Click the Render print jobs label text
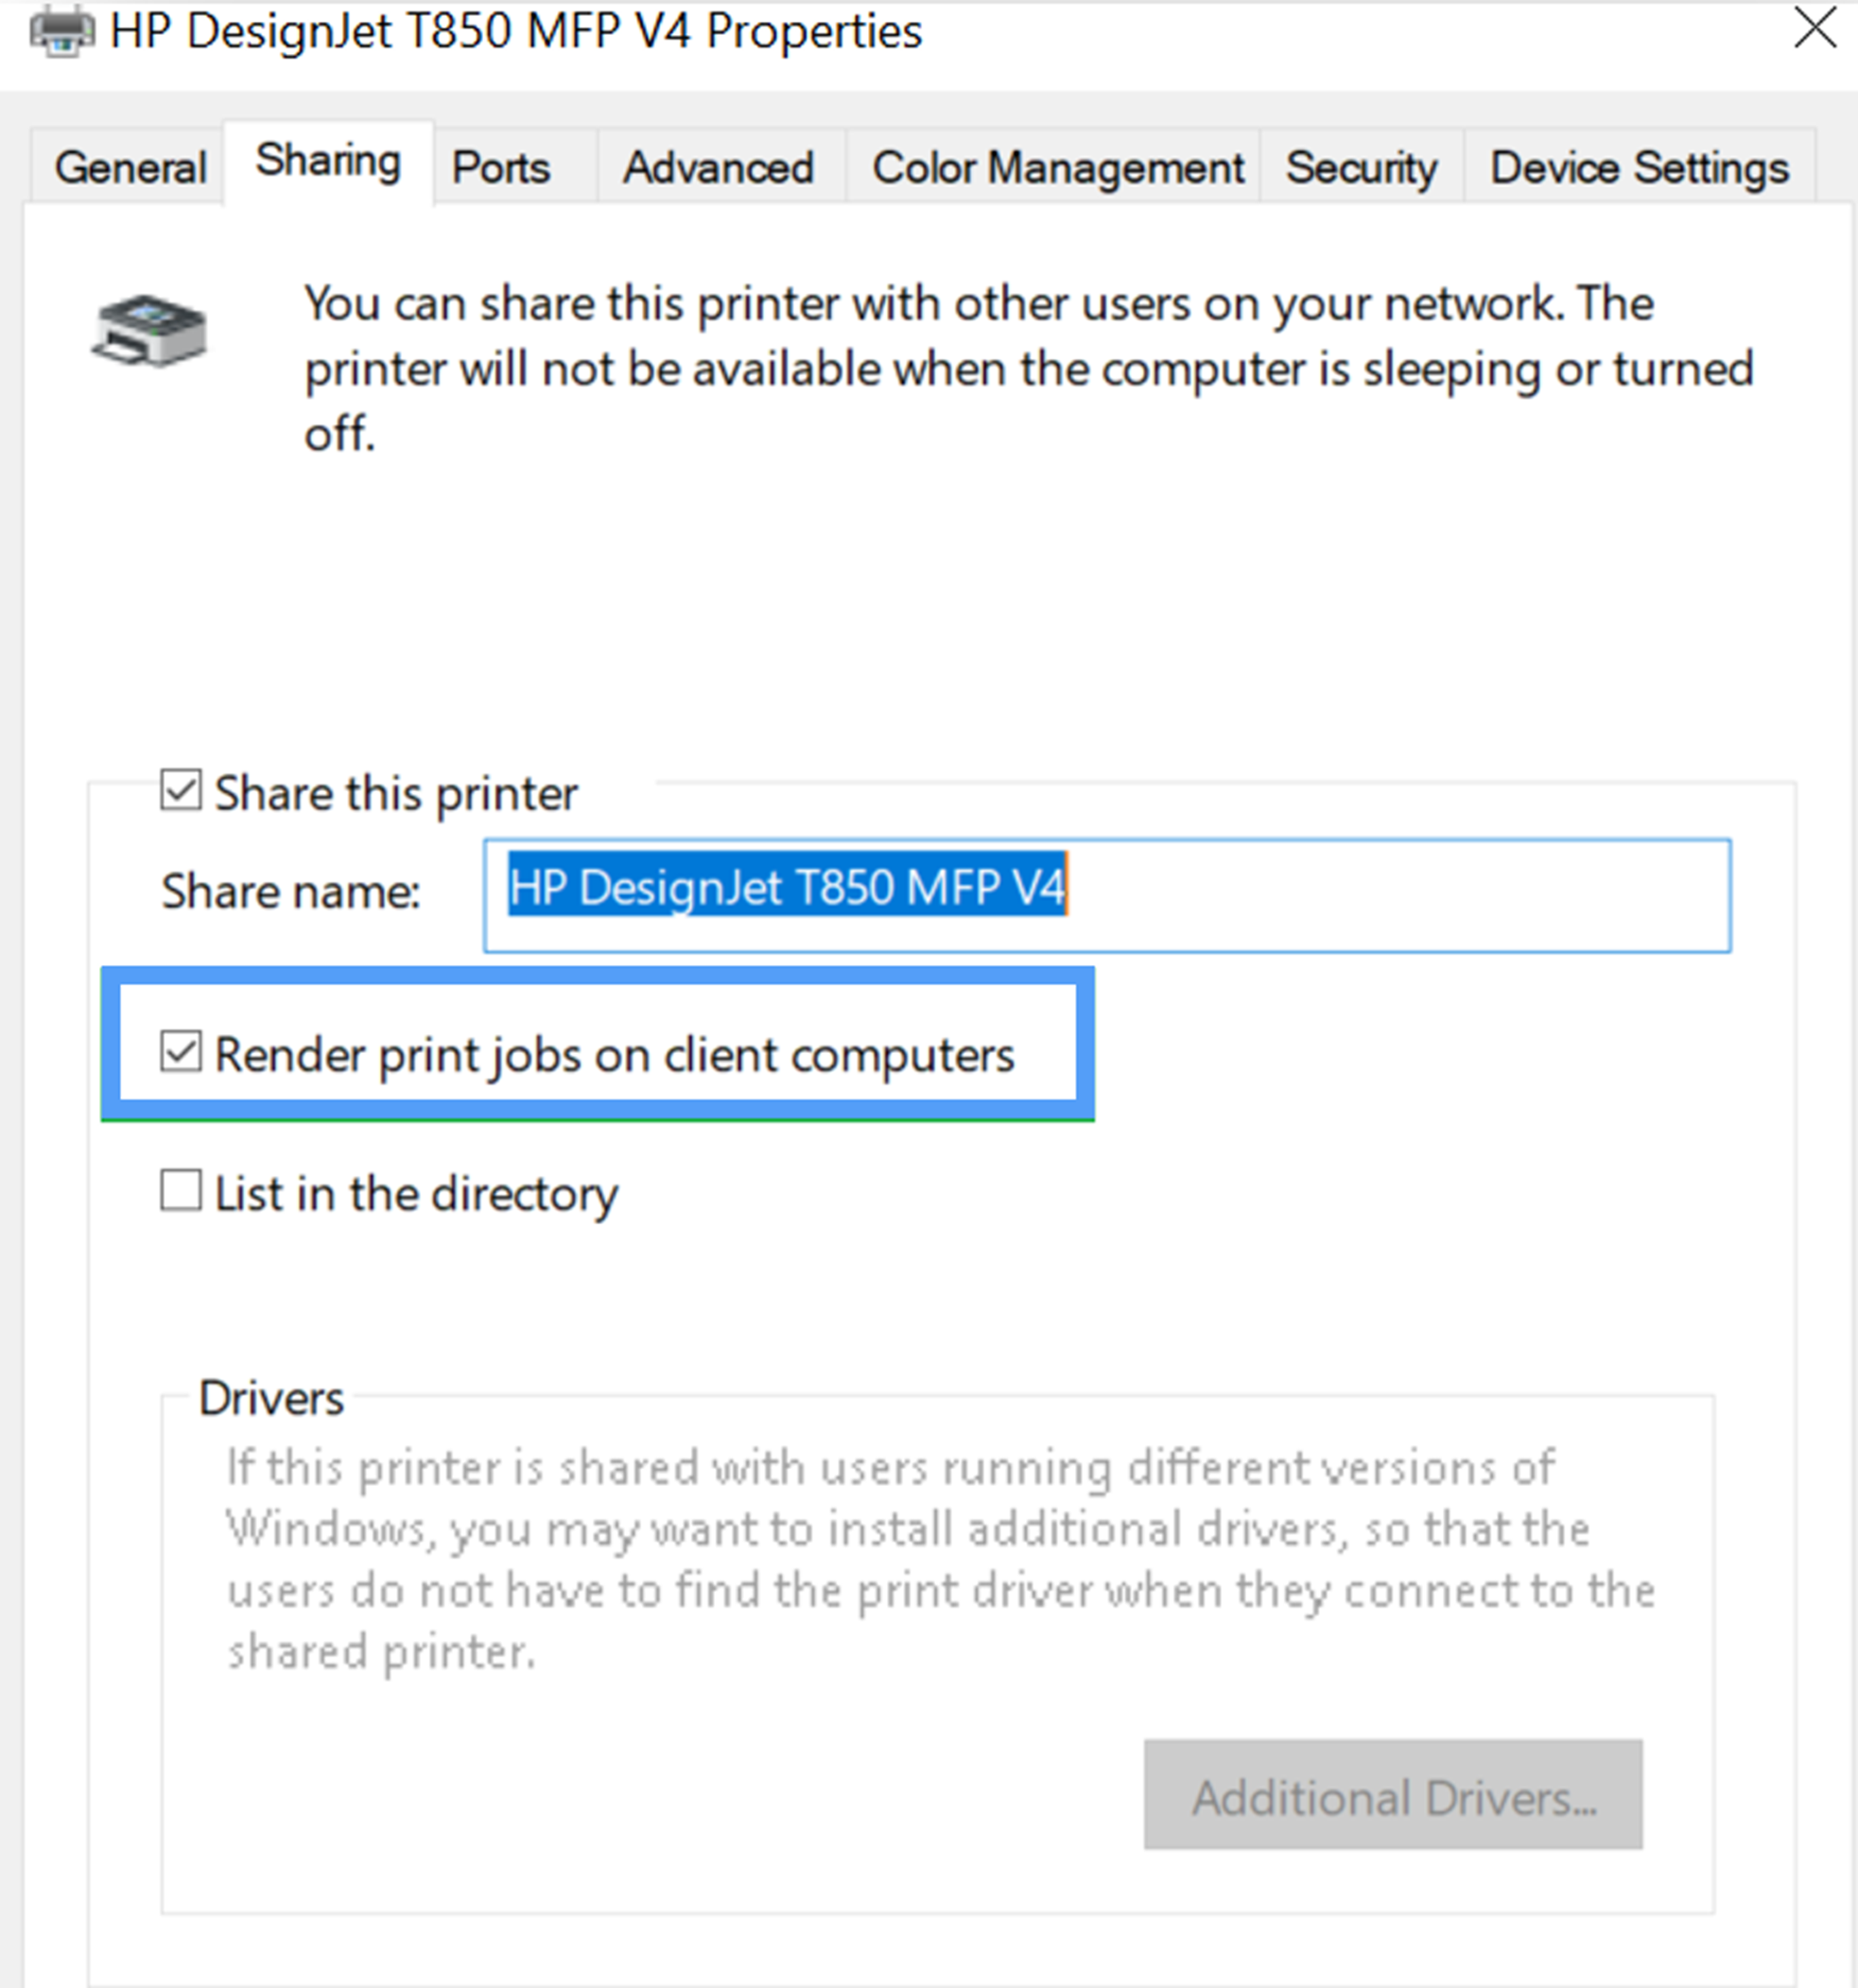 click(616, 1054)
